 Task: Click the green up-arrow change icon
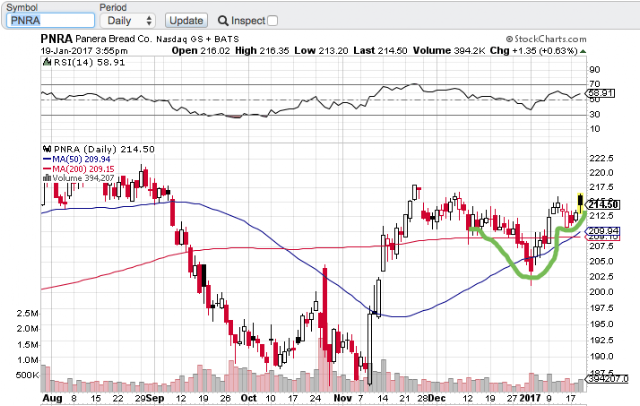pos(583,51)
